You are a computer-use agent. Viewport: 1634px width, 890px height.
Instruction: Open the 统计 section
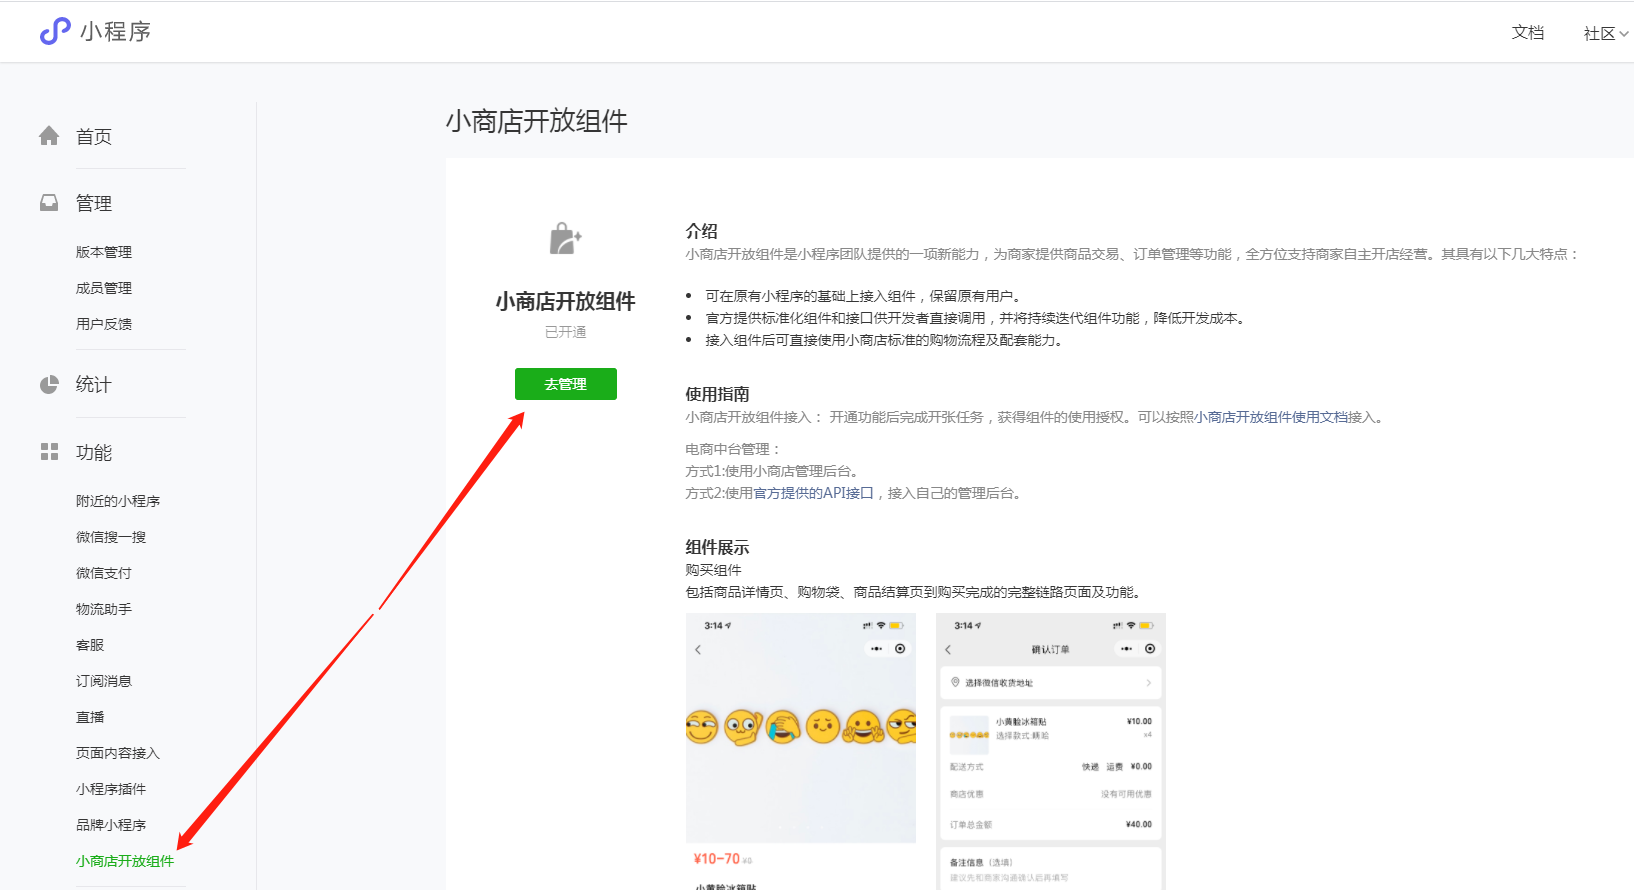click(x=94, y=385)
